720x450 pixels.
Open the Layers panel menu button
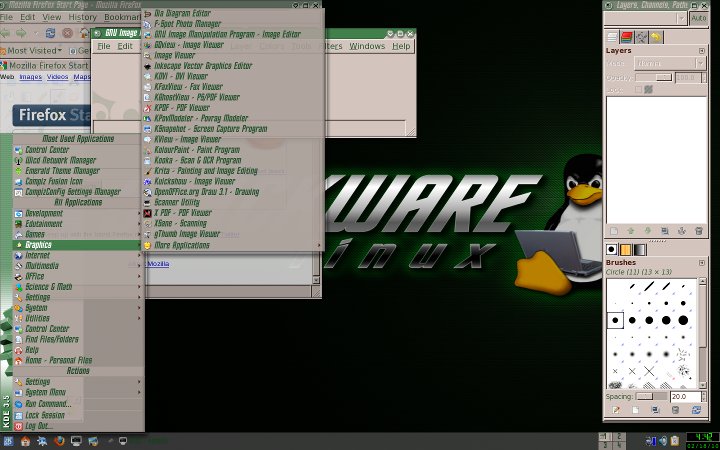(x=702, y=51)
